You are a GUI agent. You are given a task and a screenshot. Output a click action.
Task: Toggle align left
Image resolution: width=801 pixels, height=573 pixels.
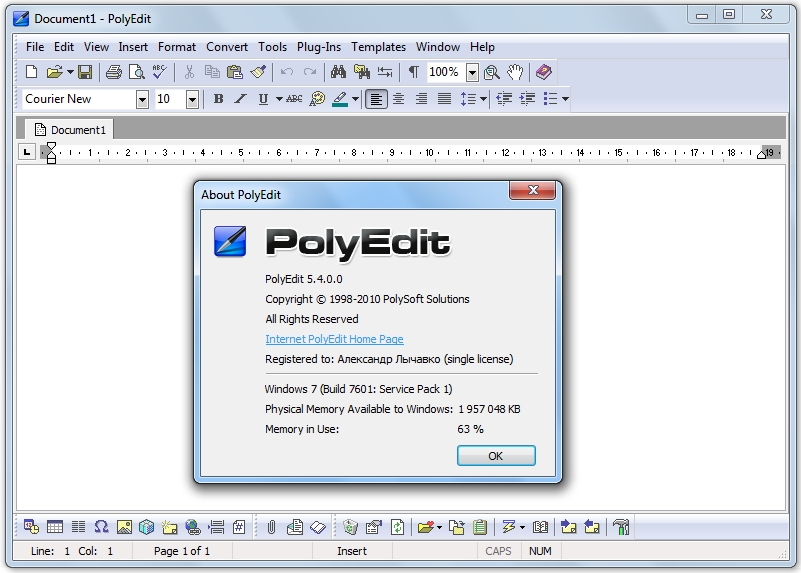point(376,99)
